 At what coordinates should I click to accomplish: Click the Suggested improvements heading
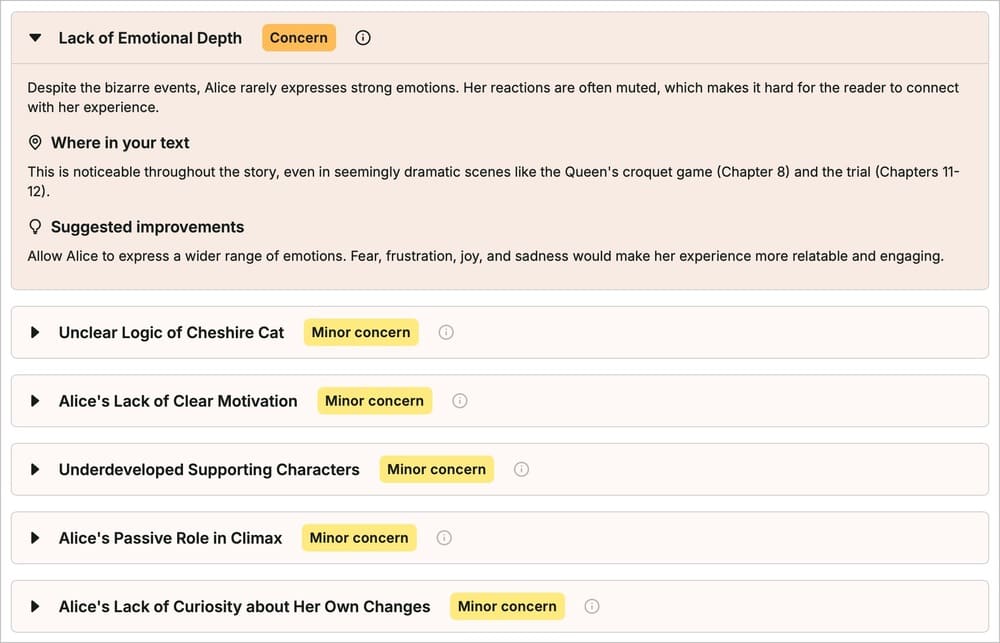pos(147,227)
